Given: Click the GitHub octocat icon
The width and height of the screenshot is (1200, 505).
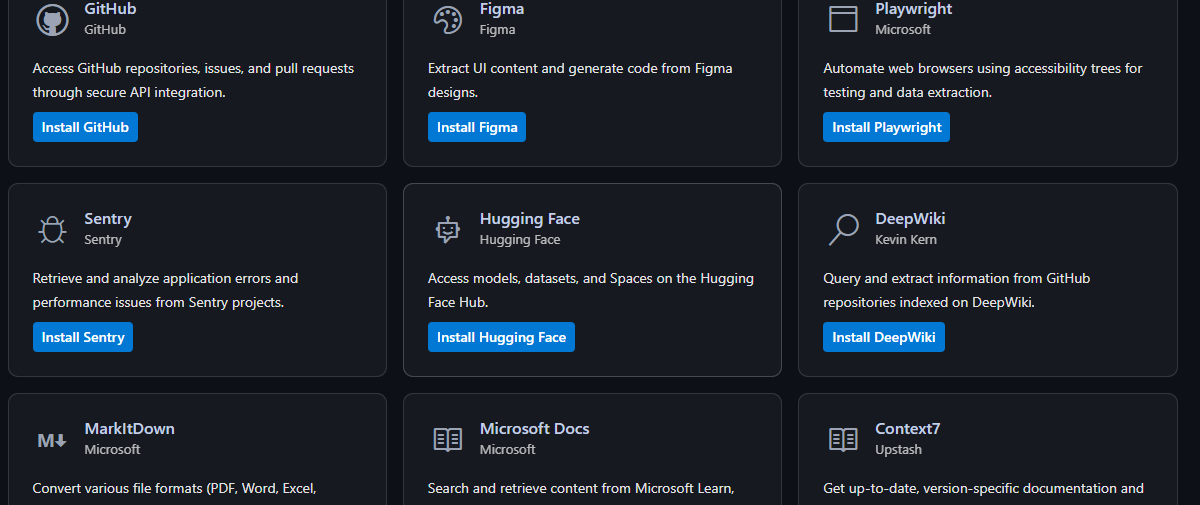Looking at the screenshot, I should tap(52, 19).
